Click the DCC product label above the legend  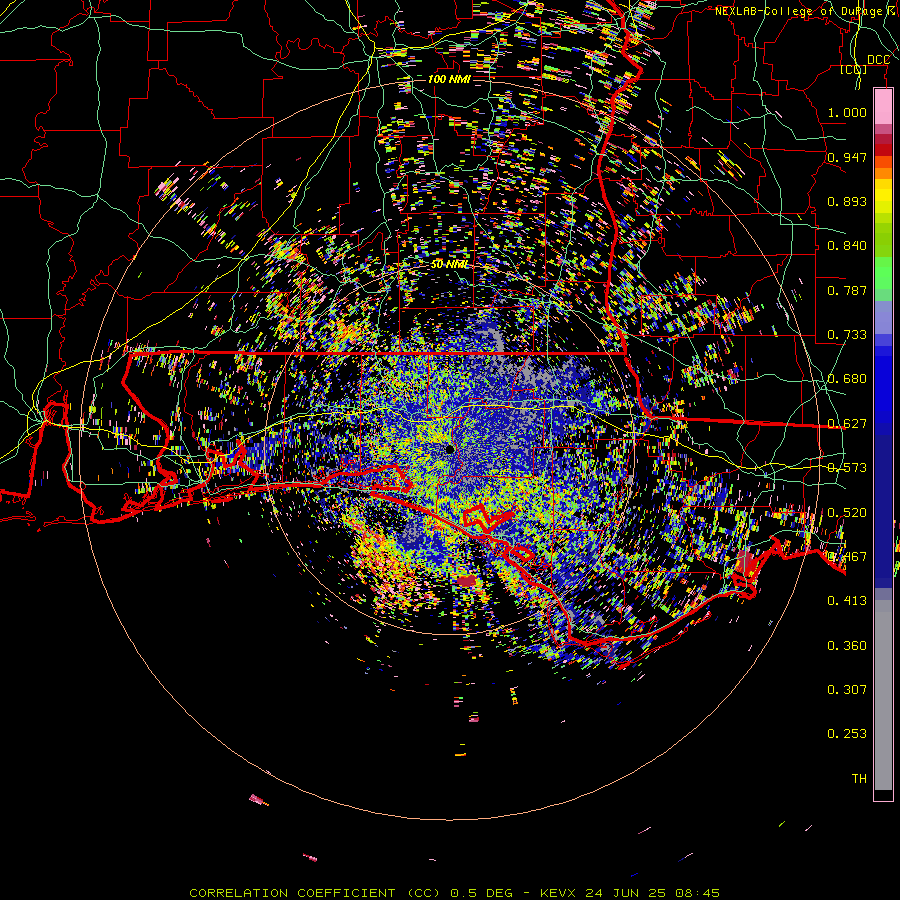[878, 60]
